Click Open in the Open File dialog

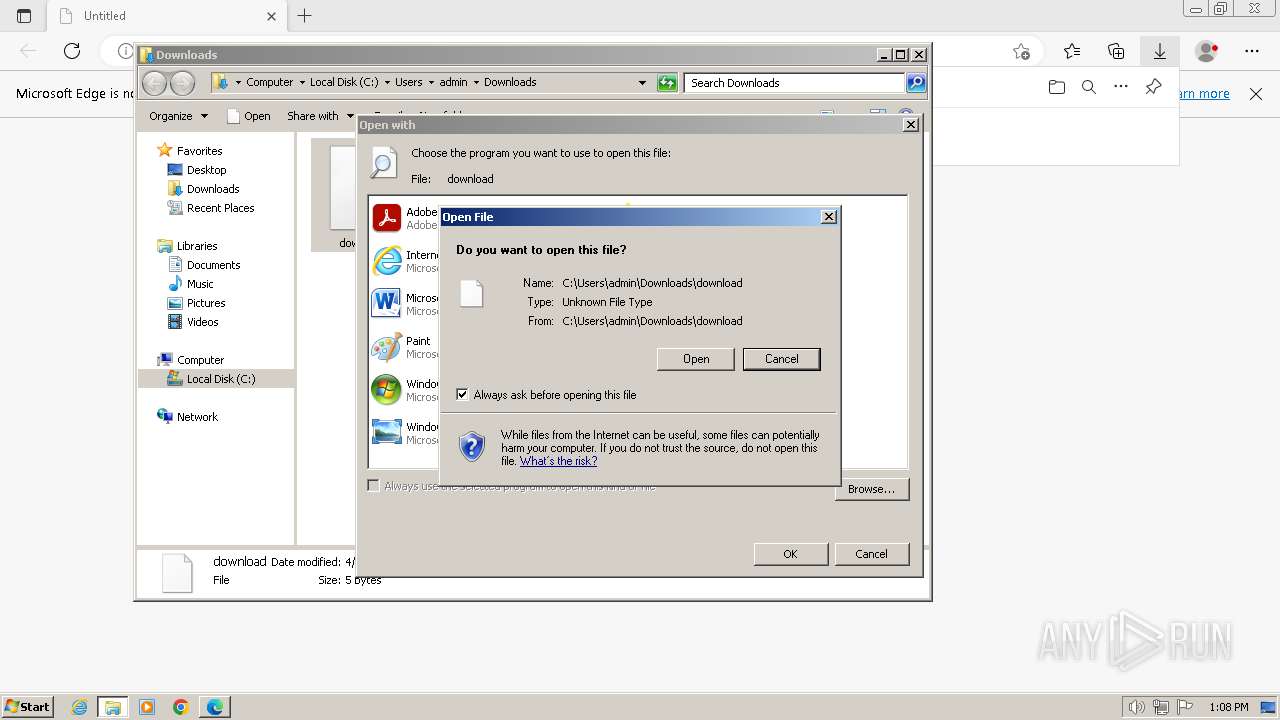point(696,359)
